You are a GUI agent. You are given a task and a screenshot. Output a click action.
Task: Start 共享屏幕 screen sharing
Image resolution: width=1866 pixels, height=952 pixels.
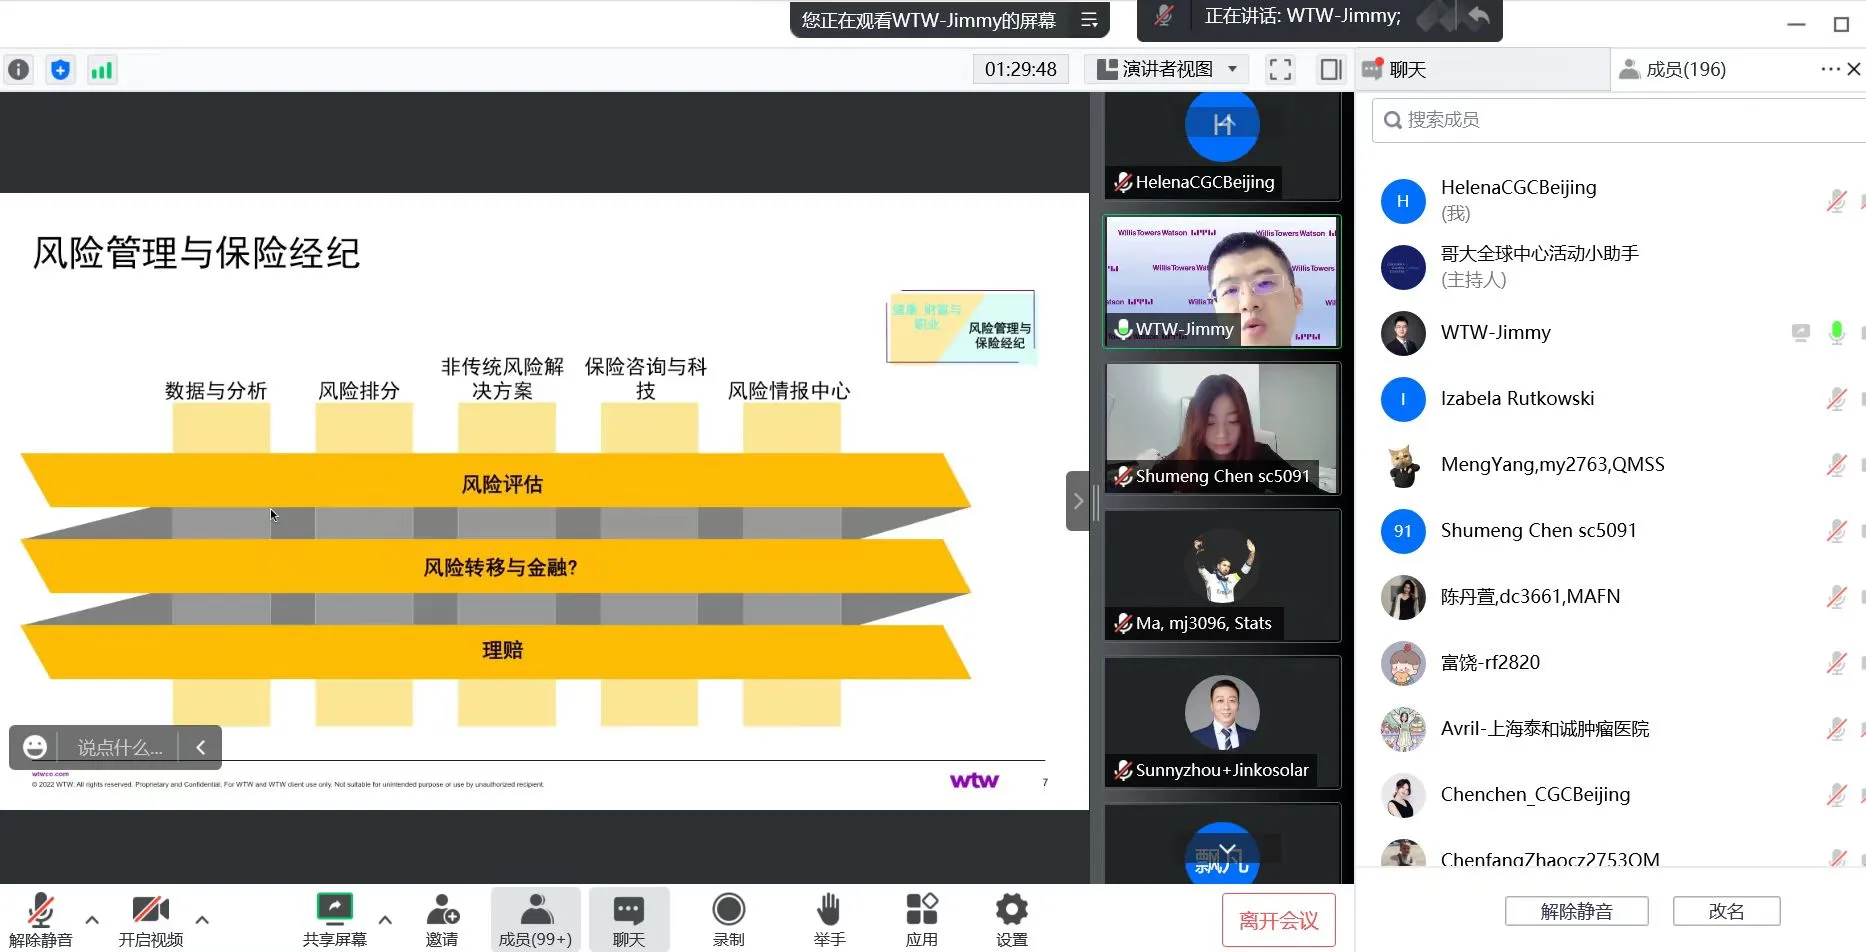click(x=335, y=919)
